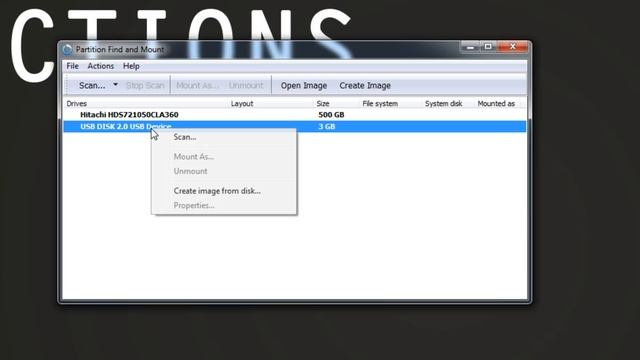The width and height of the screenshot is (640, 360).
Task: Close the Partition Find and Mount window
Action: click(x=513, y=47)
